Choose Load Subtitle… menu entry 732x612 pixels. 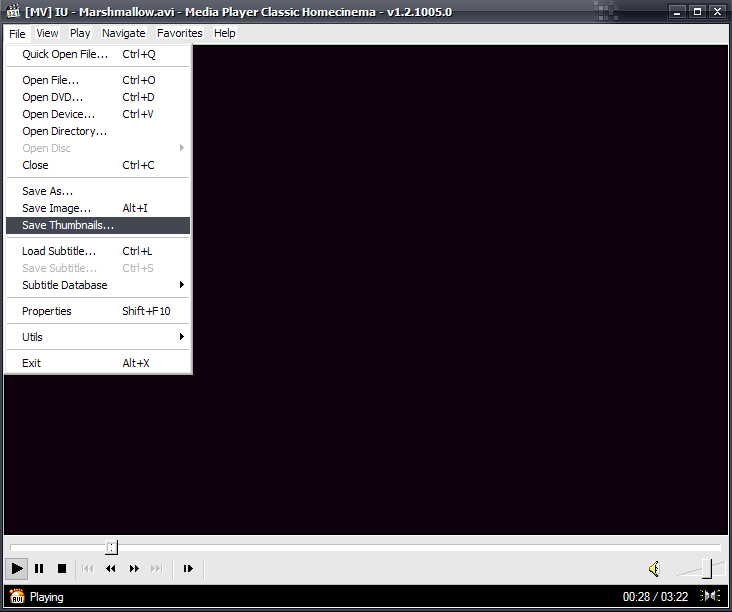tap(98, 251)
